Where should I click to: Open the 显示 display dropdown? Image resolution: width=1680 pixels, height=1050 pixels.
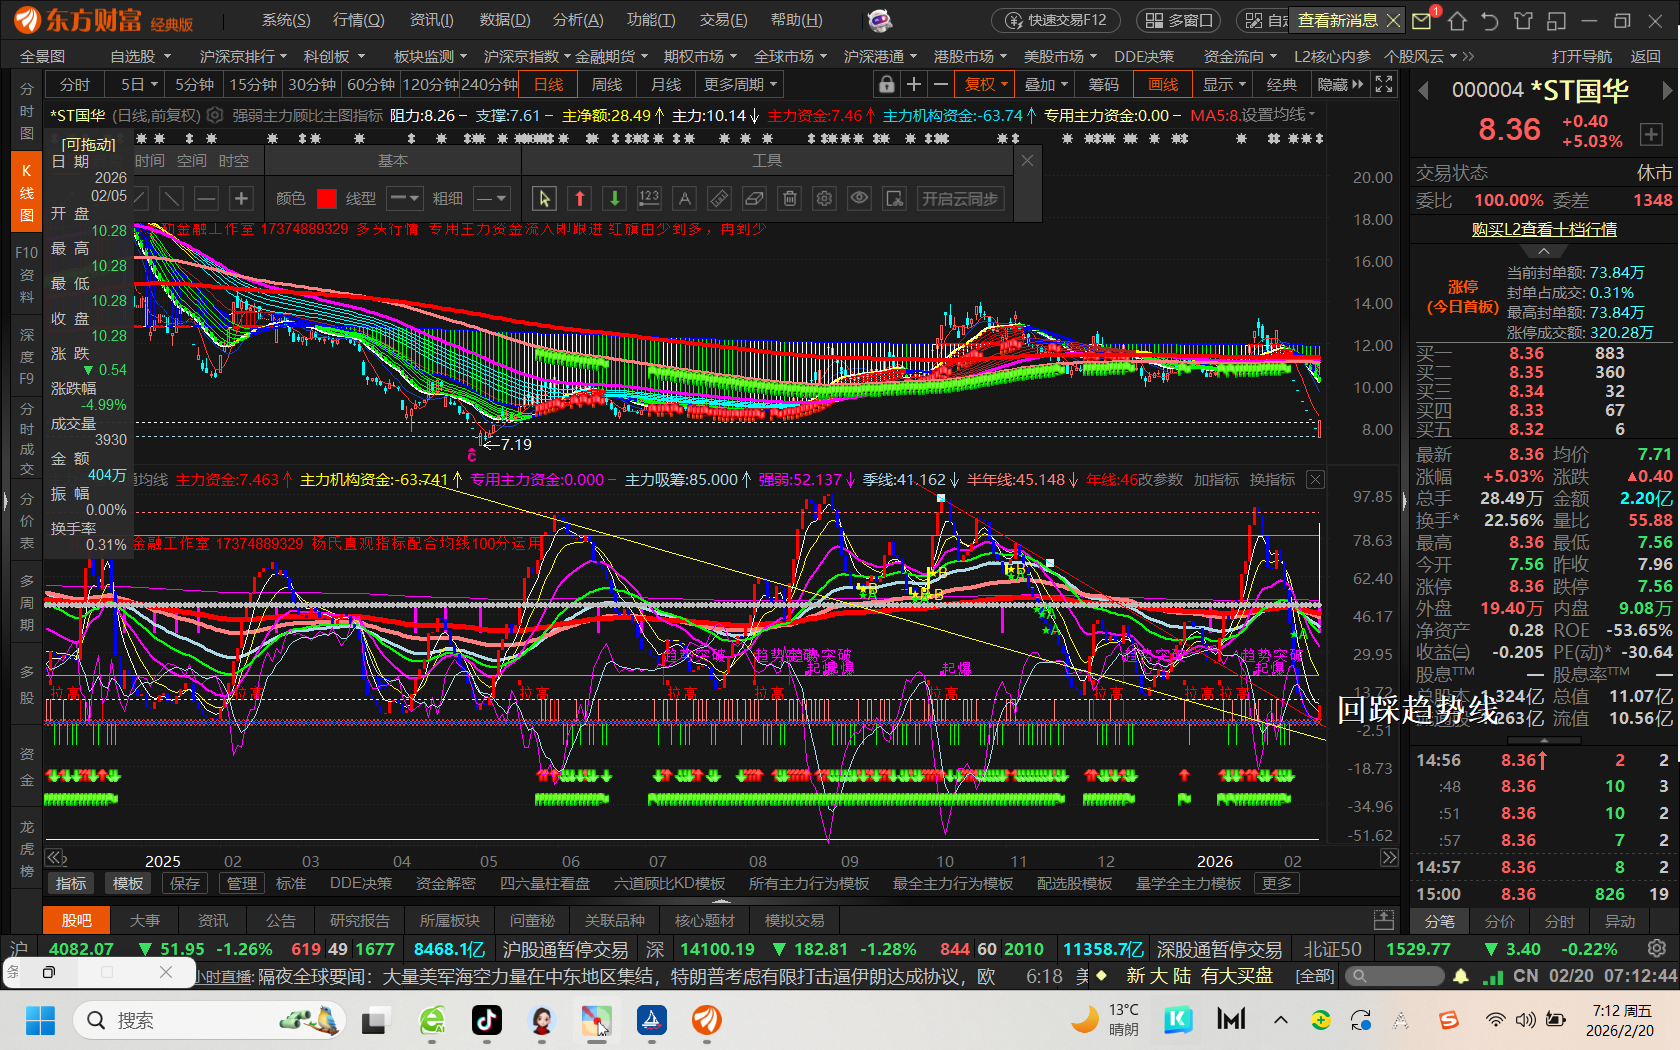[1224, 84]
